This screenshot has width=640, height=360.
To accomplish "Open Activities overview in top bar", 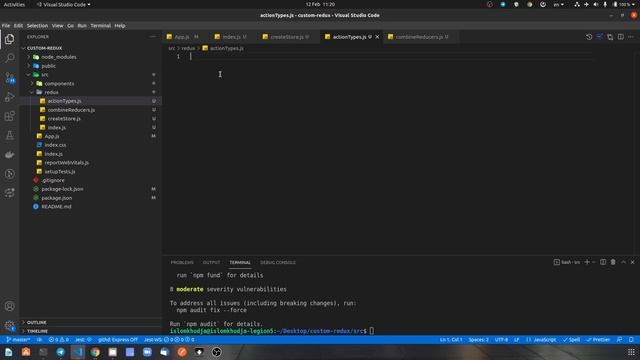I will point(14,4).
